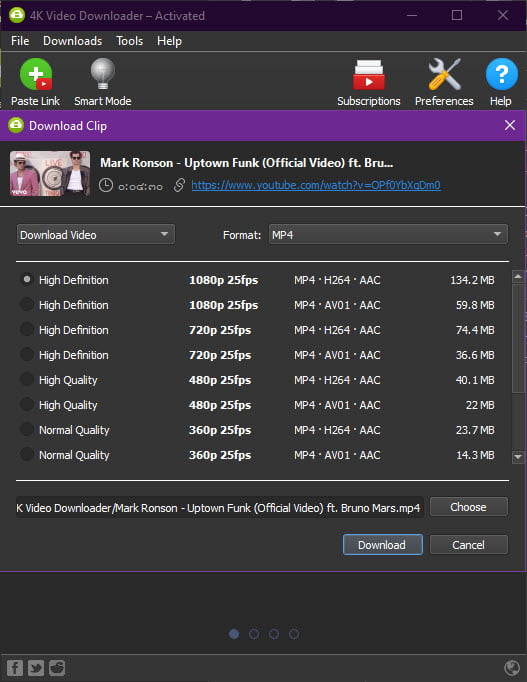Select 1080p H264 134.2 MB option
Viewport: 527px width, 682px height.
pos(27,279)
